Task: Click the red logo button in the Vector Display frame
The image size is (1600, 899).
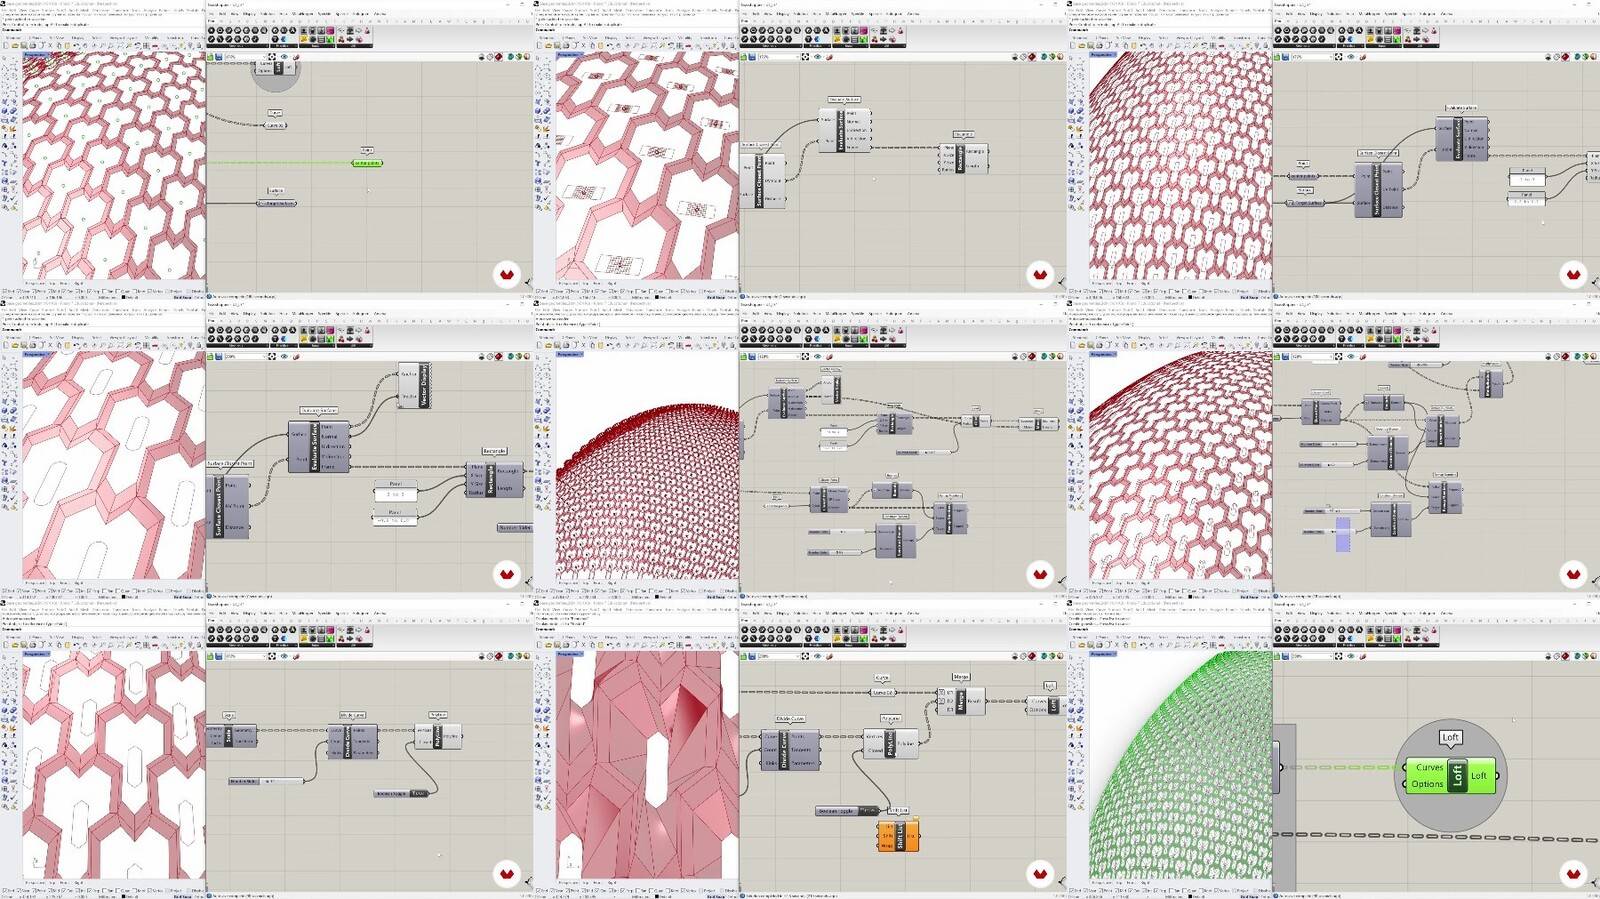Action: (x=507, y=574)
